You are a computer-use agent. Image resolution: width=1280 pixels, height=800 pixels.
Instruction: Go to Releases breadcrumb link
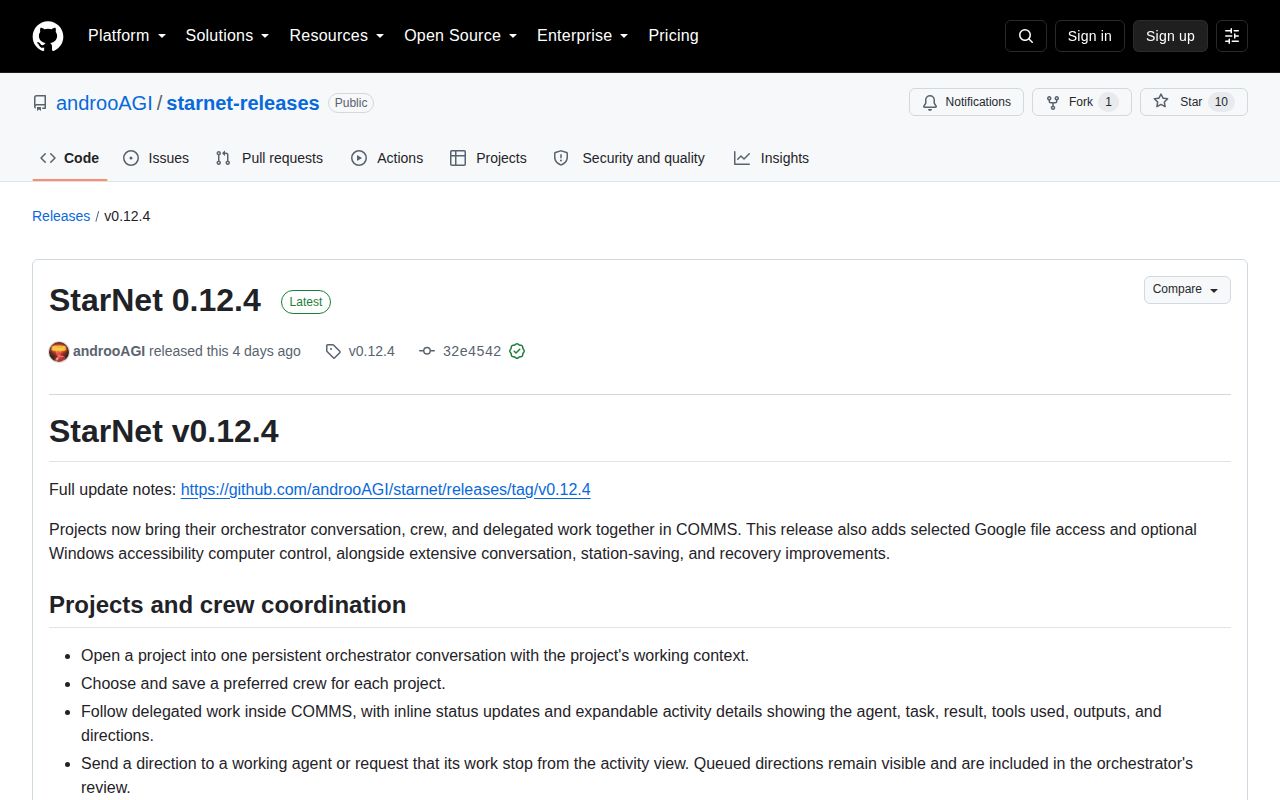[61, 216]
